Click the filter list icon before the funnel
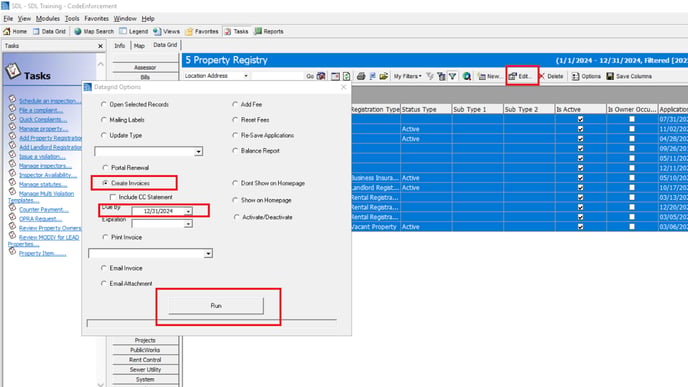This screenshot has width=688, height=387. (x=441, y=76)
